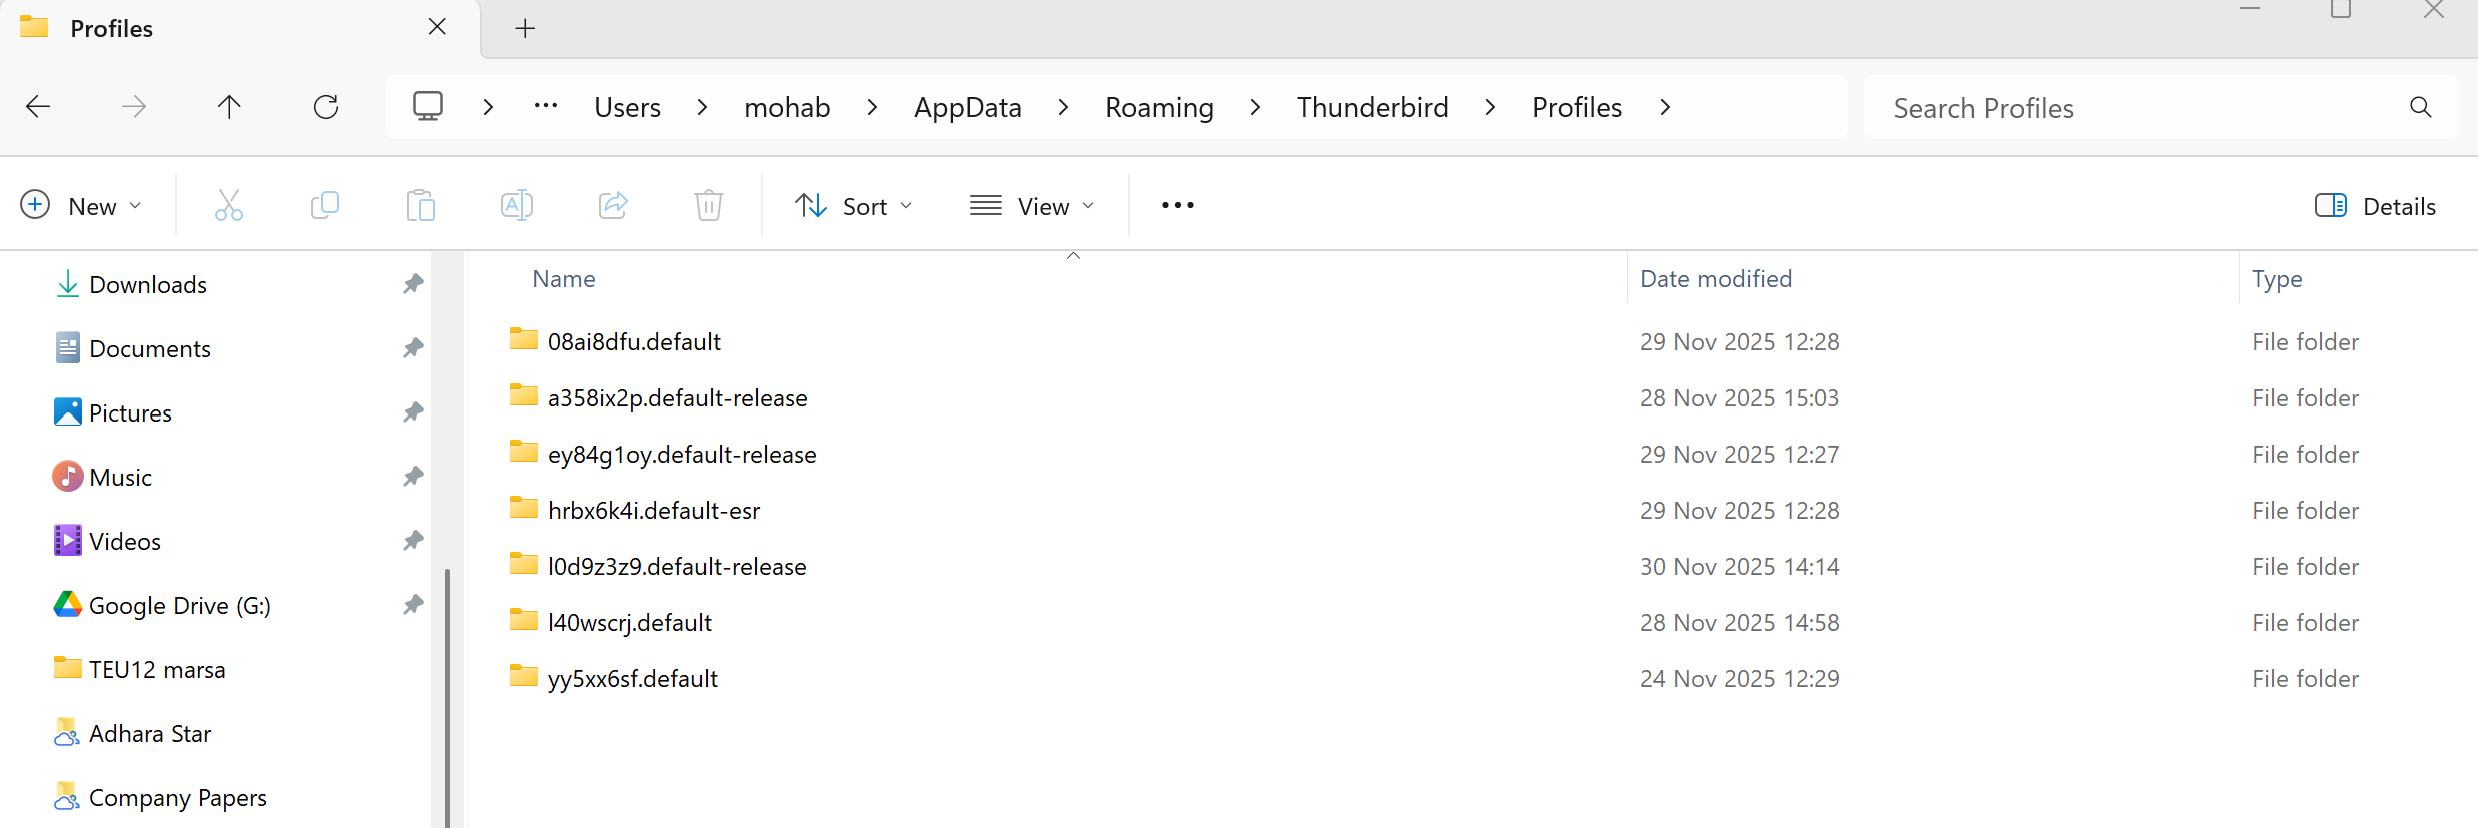This screenshot has width=2478, height=828.
Task: Navigate to Thunderbird in breadcrumb path
Action: tap(1372, 107)
